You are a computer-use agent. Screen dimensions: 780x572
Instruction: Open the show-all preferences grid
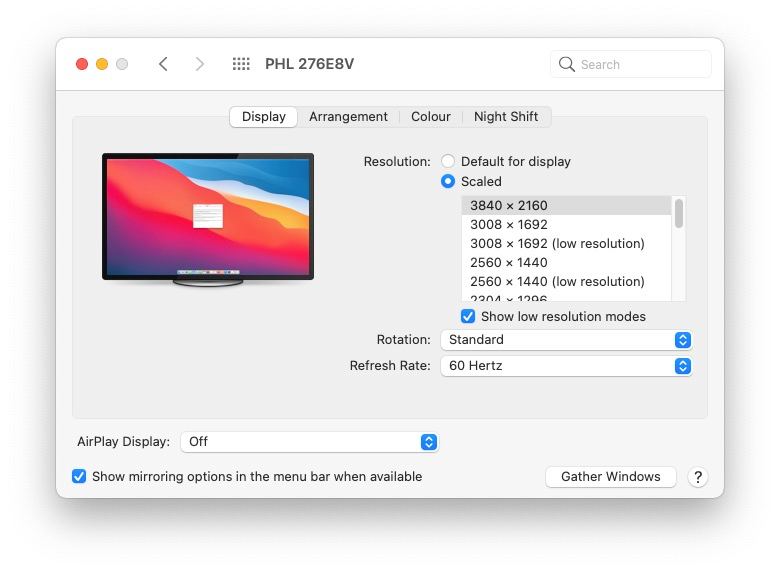241,64
